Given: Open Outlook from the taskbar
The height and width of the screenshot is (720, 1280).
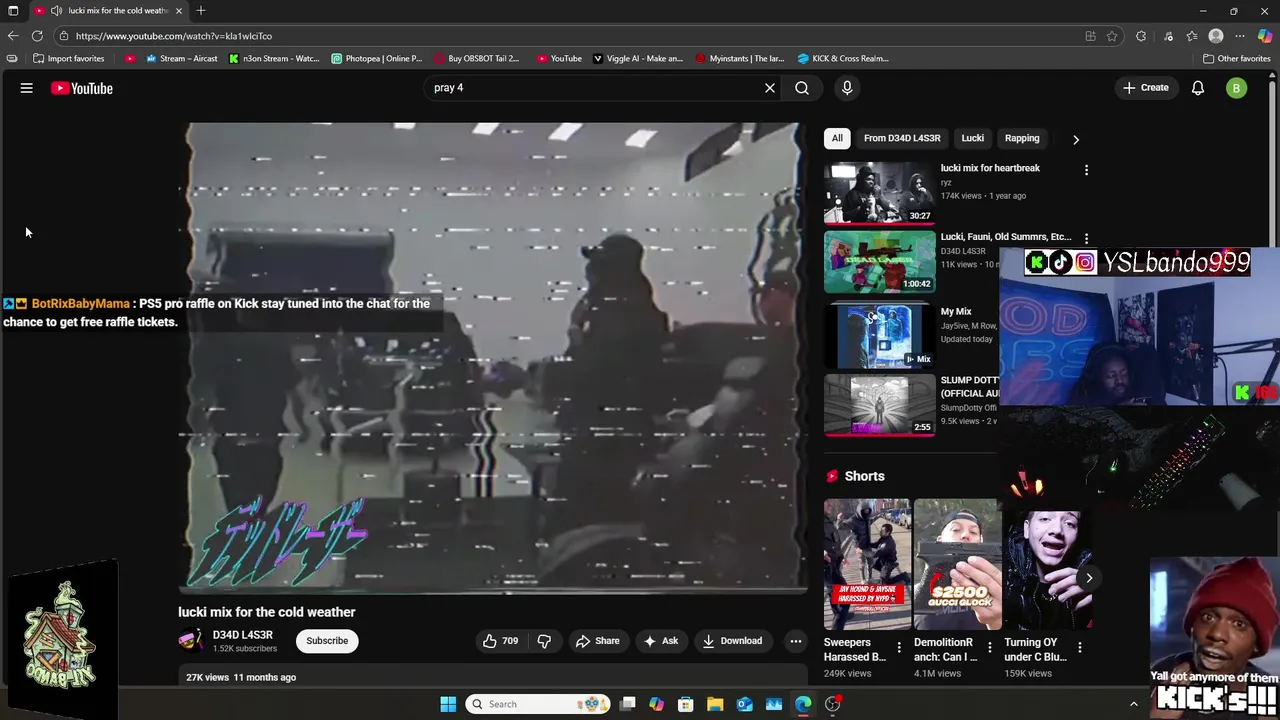Looking at the screenshot, I should coord(744,704).
